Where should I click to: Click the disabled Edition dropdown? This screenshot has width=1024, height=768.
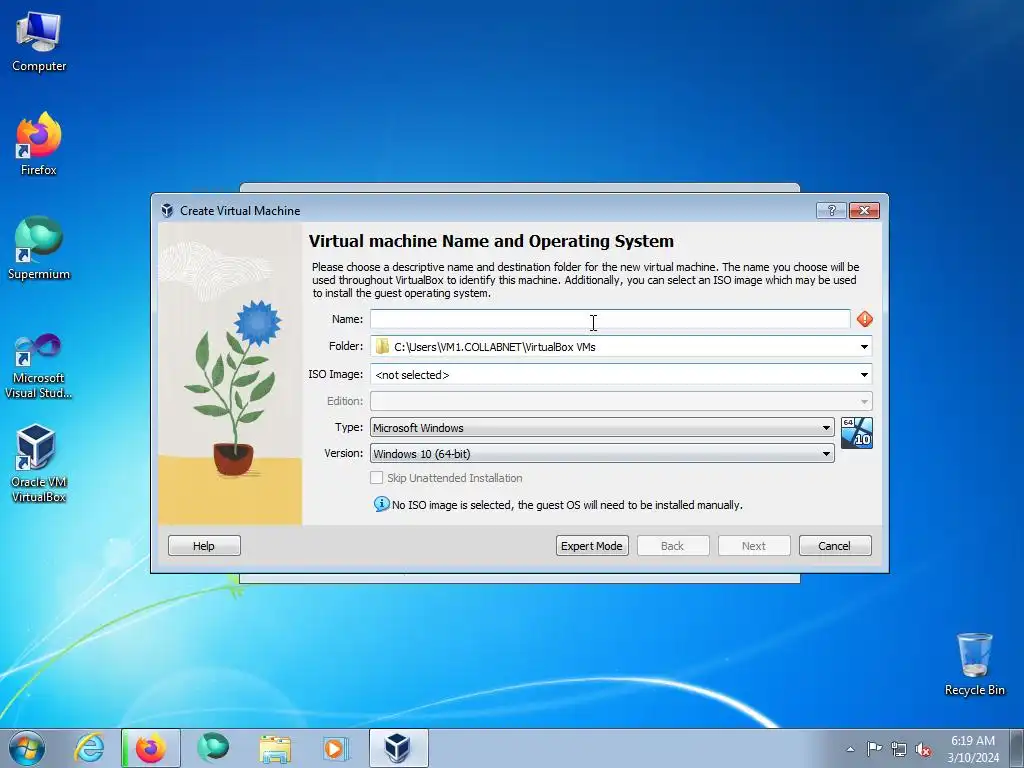pyautogui.click(x=621, y=401)
